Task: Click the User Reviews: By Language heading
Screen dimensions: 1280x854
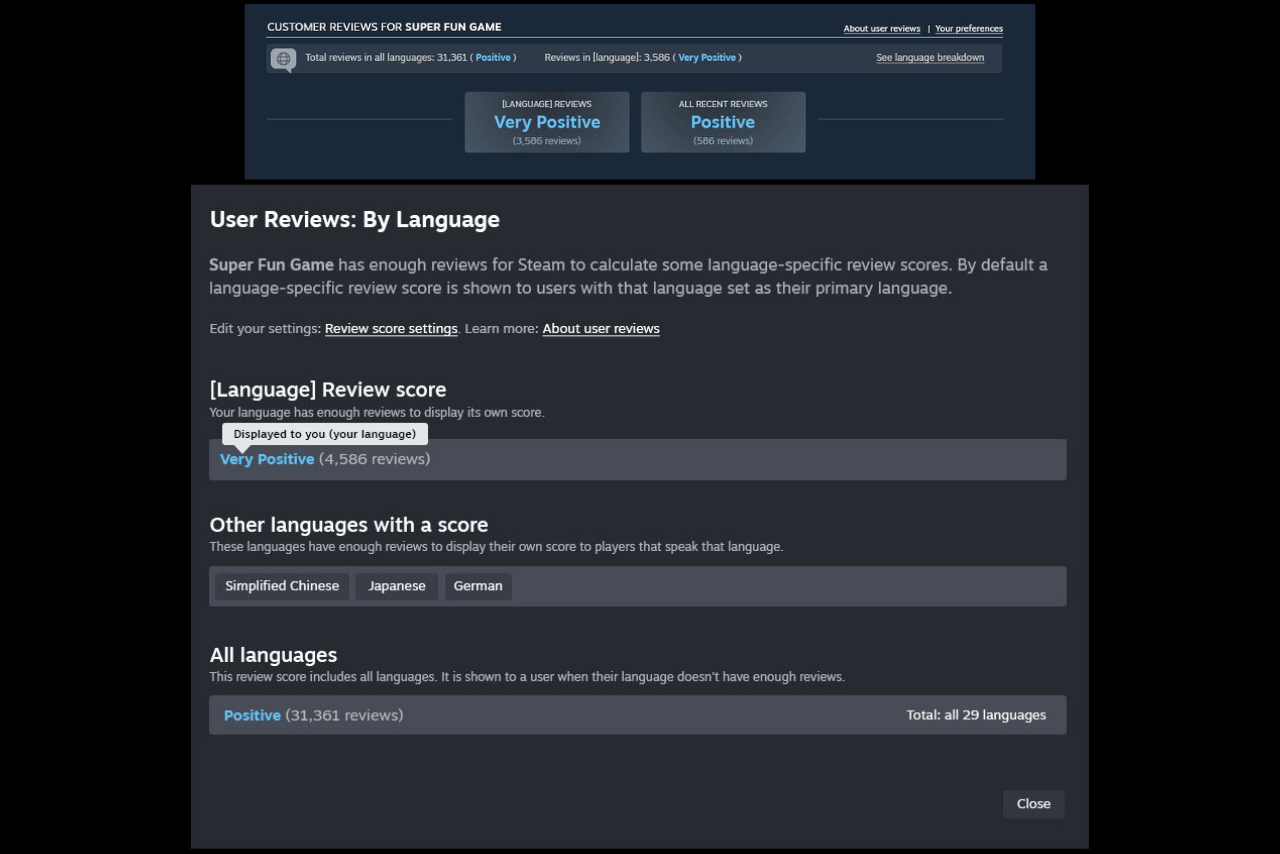Action: click(x=354, y=220)
